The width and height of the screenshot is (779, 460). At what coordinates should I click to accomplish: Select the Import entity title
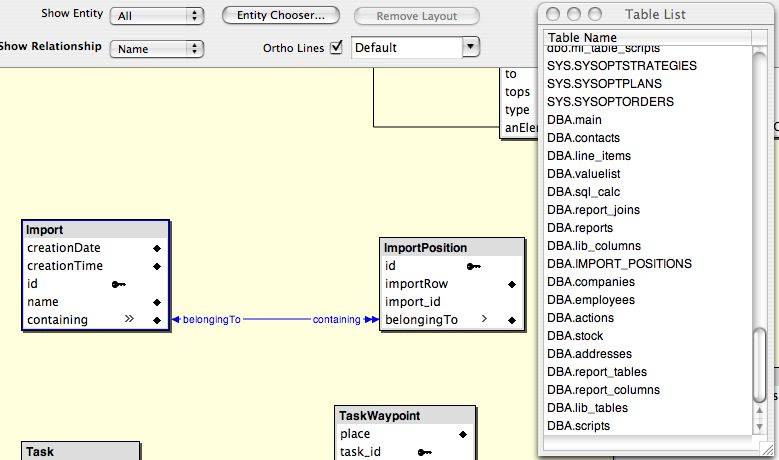pos(44,230)
